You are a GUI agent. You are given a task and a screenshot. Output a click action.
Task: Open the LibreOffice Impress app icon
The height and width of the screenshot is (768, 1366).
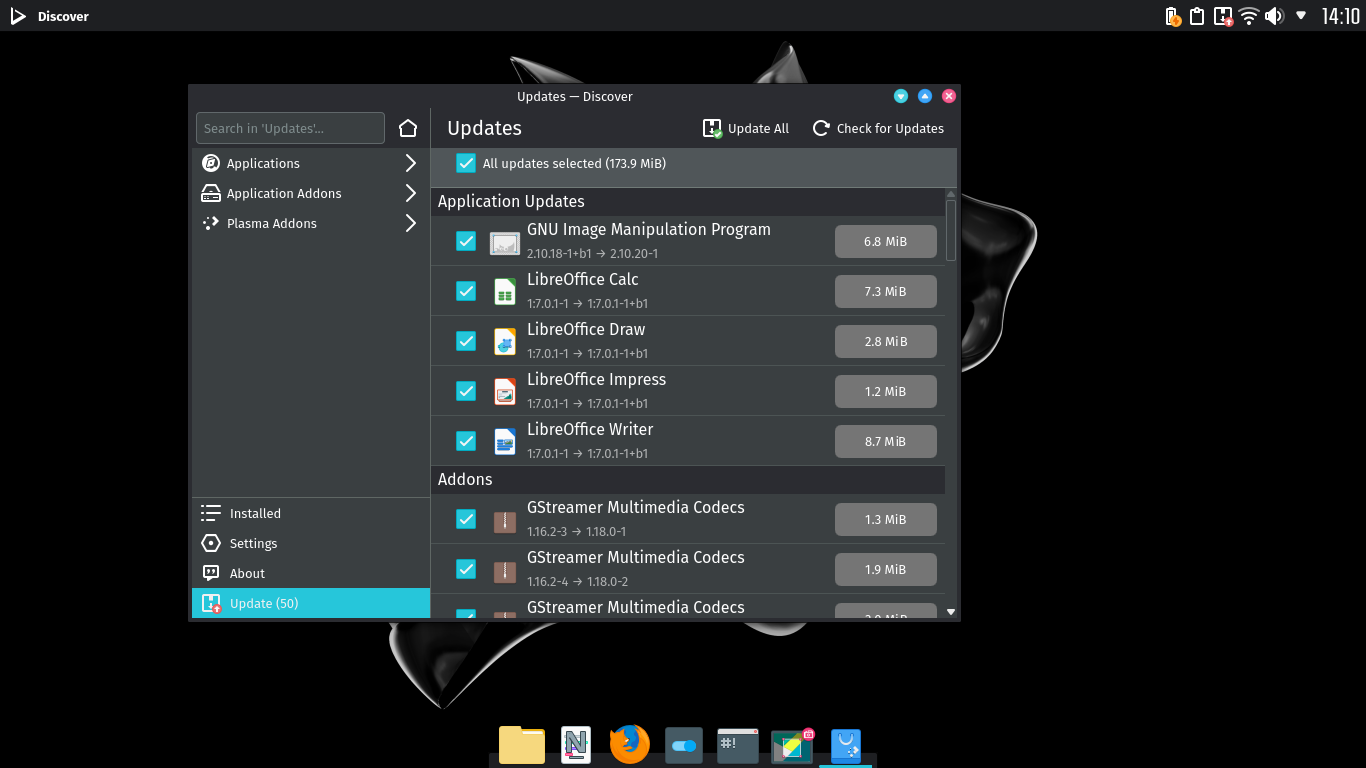click(505, 392)
